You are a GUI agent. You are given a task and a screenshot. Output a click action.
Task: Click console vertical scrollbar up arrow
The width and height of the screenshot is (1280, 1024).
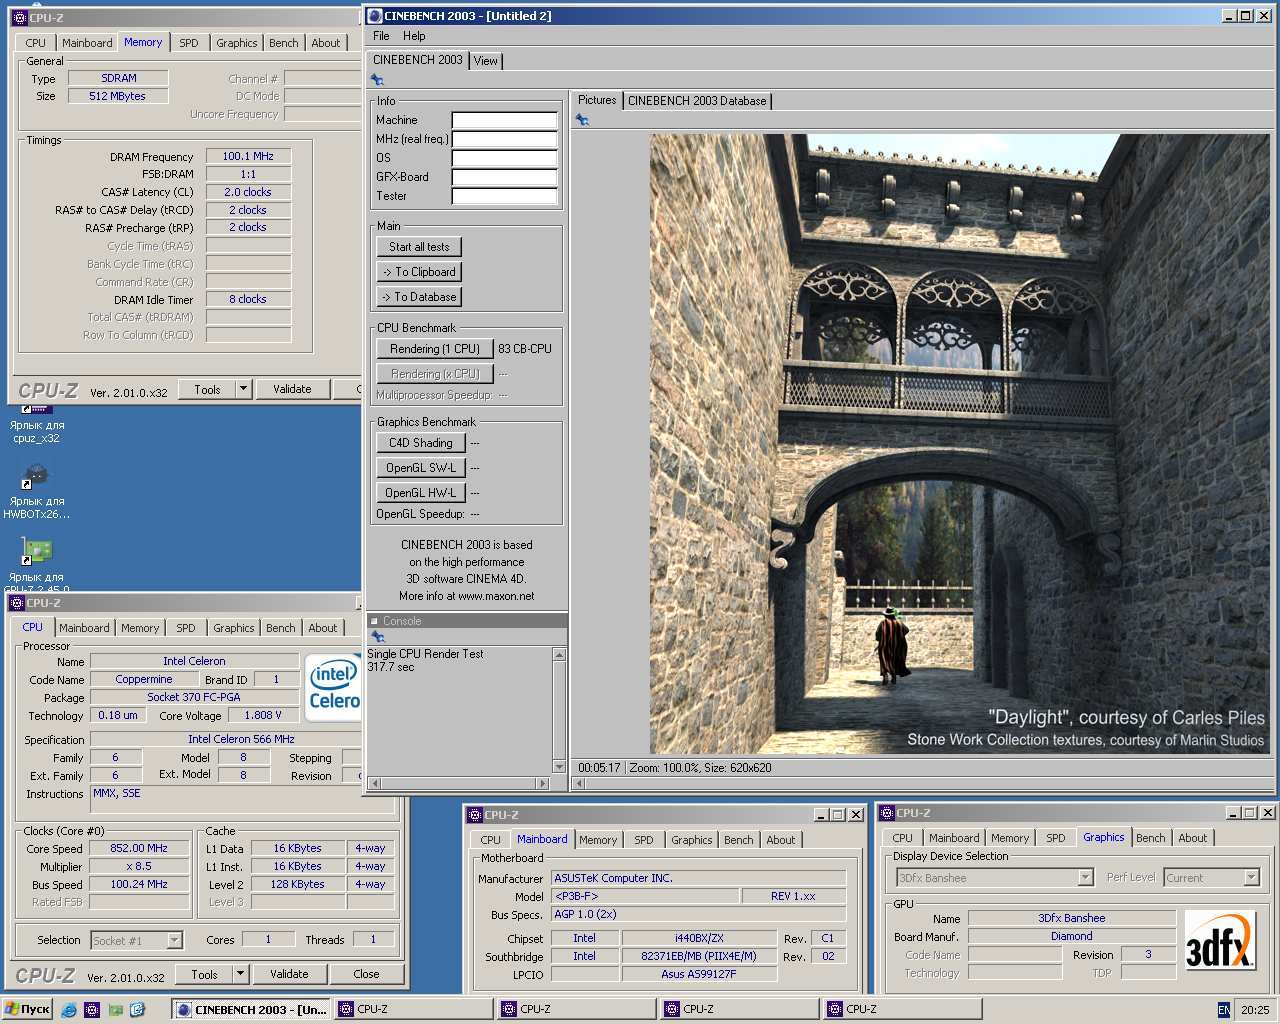point(559,654)
